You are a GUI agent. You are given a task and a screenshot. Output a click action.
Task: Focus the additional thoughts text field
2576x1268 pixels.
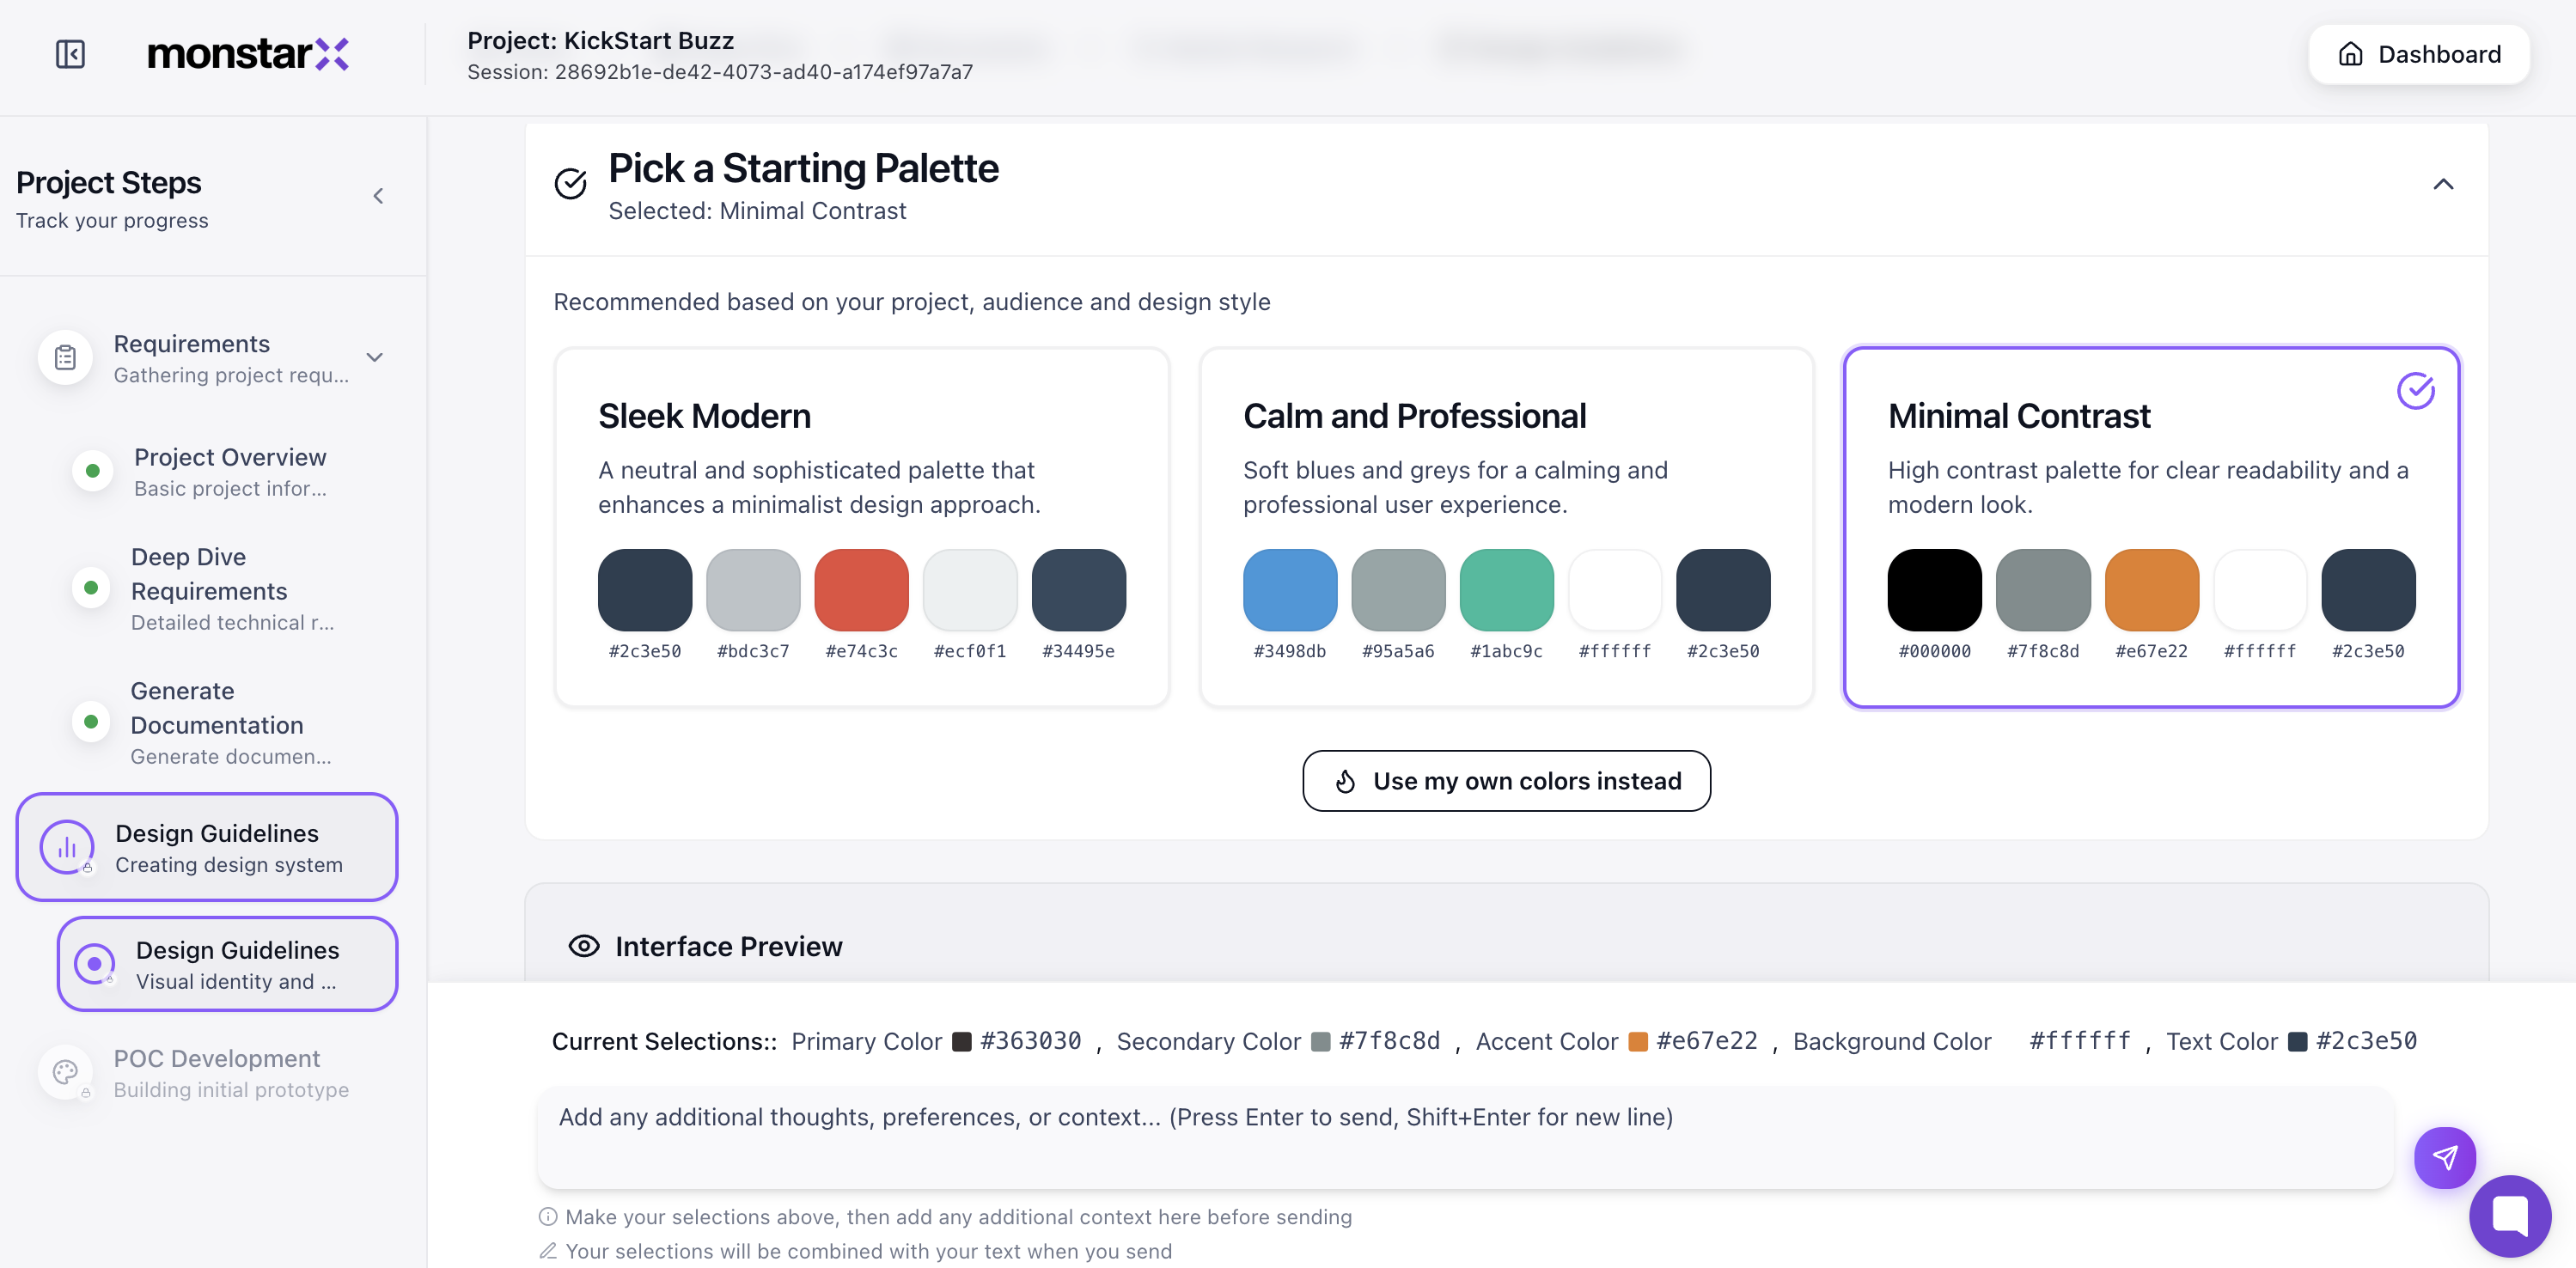[x=1464, y=1136]
